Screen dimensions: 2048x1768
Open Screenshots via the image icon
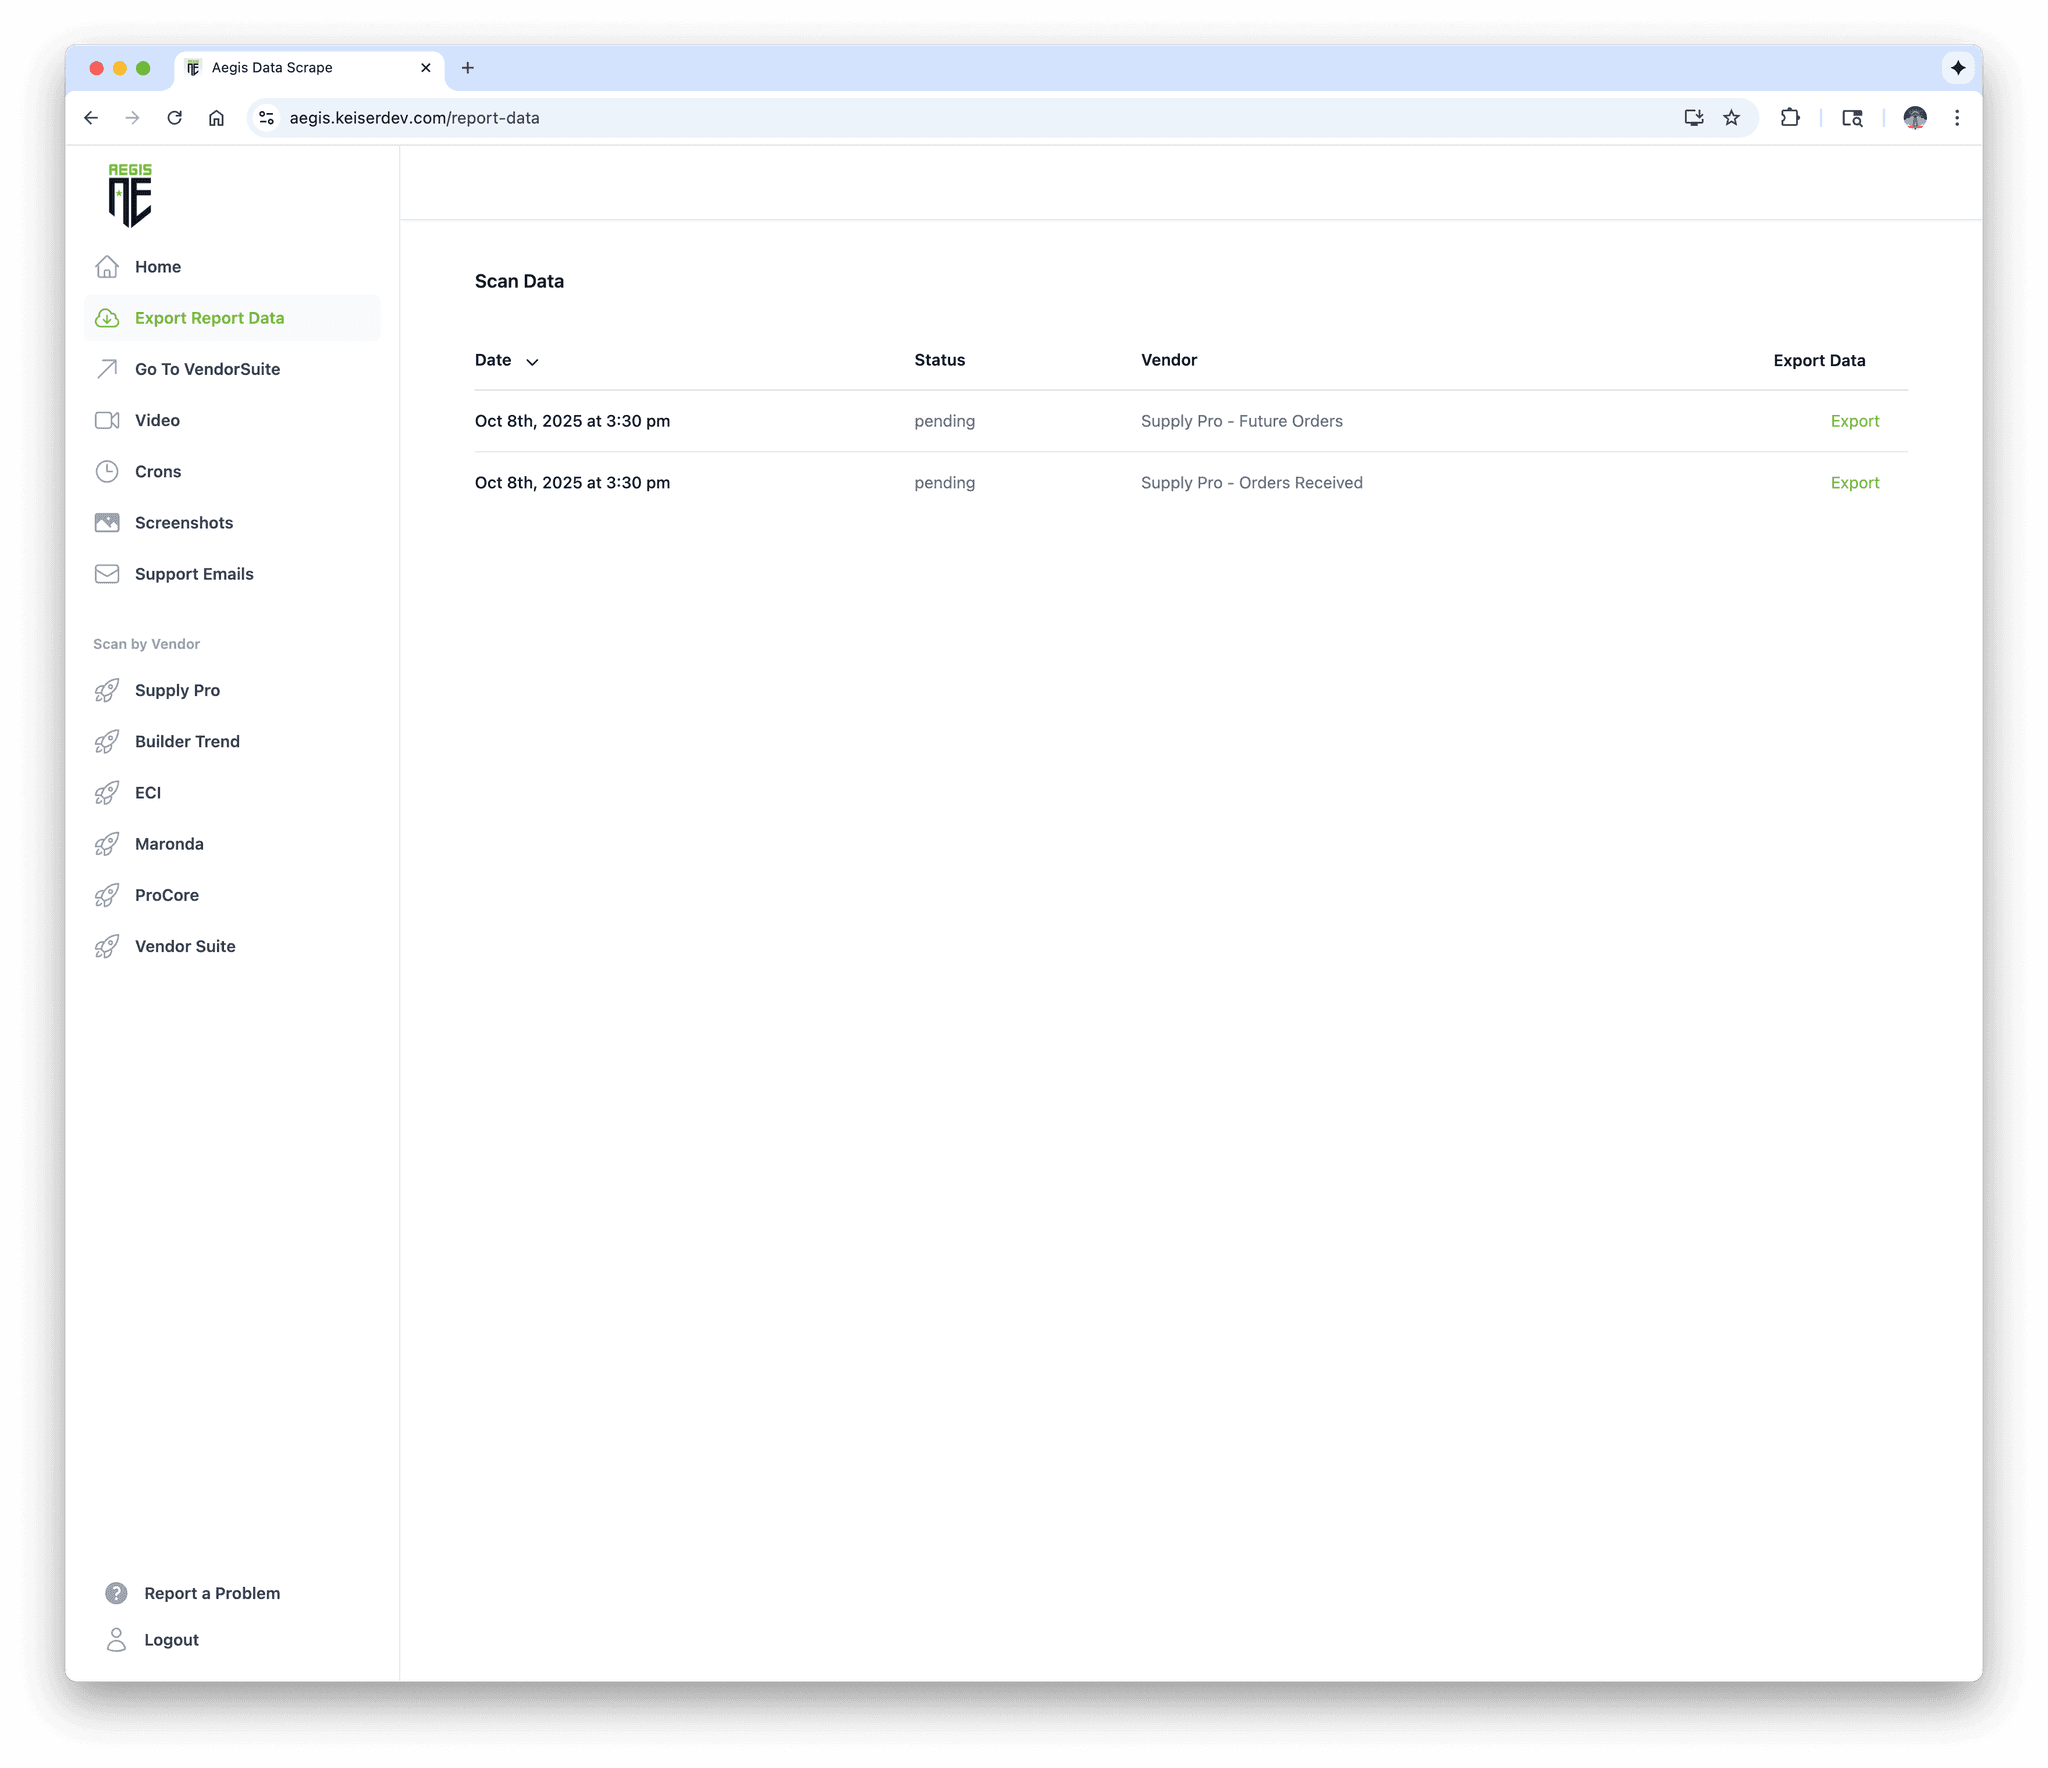pos(108,522)
